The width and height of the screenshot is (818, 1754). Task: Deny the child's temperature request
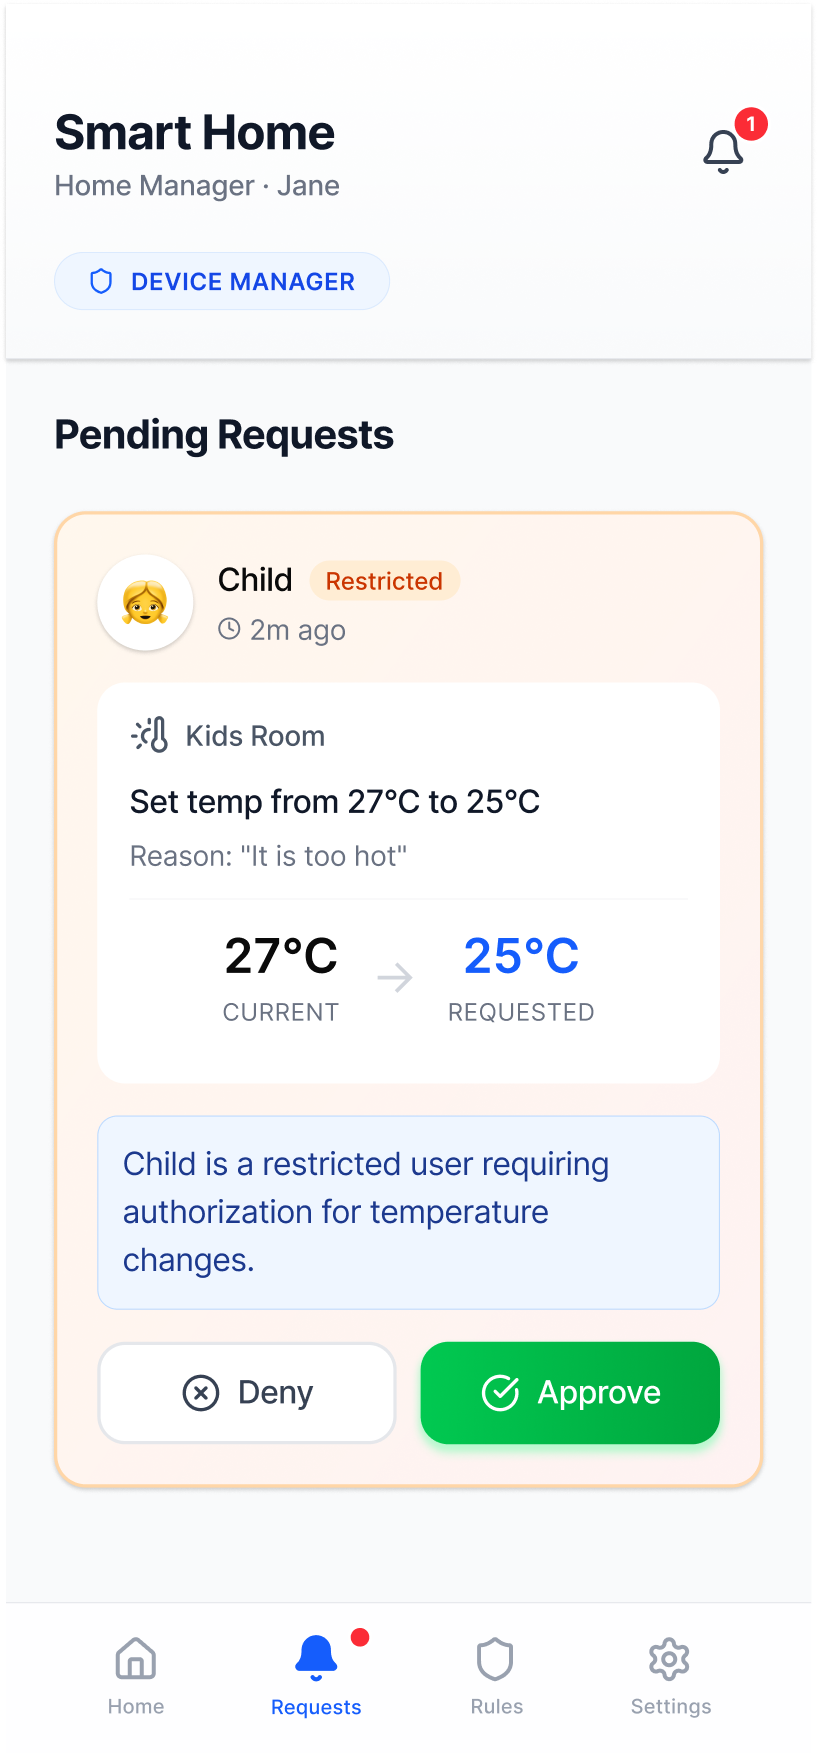[x=247, y=1392]
